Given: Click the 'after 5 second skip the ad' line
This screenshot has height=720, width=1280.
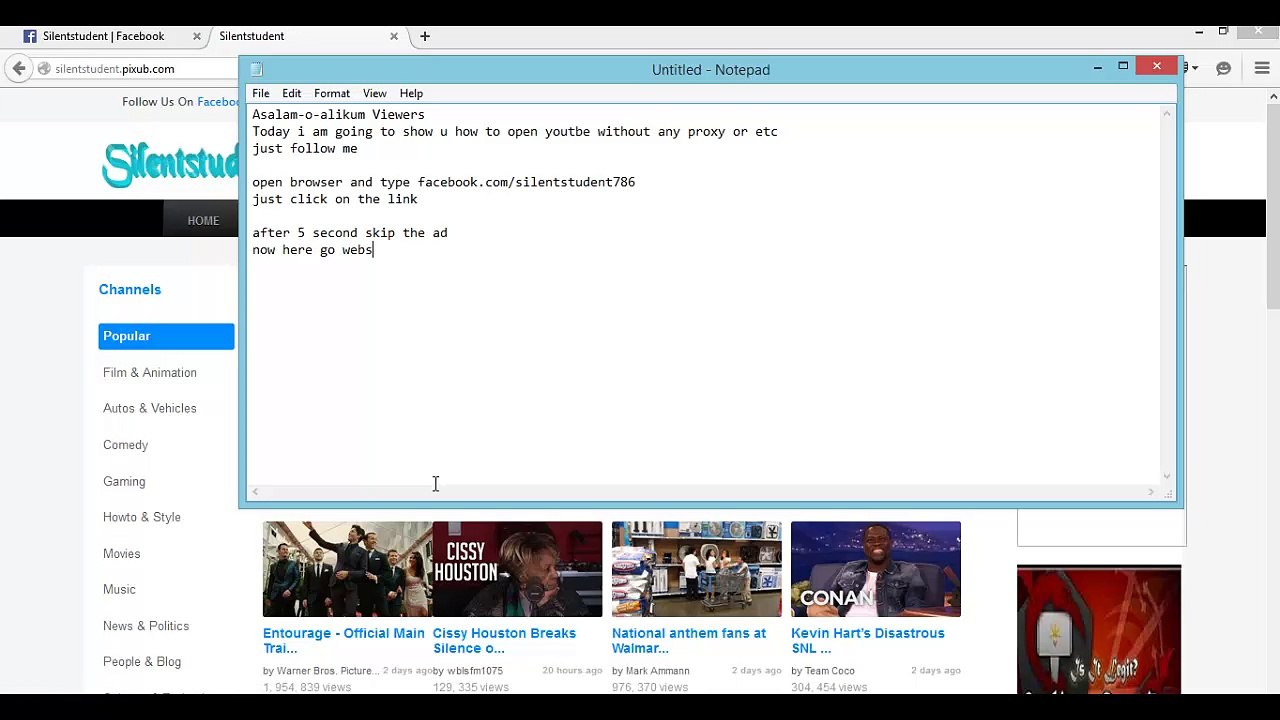Looking at the screenshot, I should coord(350,233).
